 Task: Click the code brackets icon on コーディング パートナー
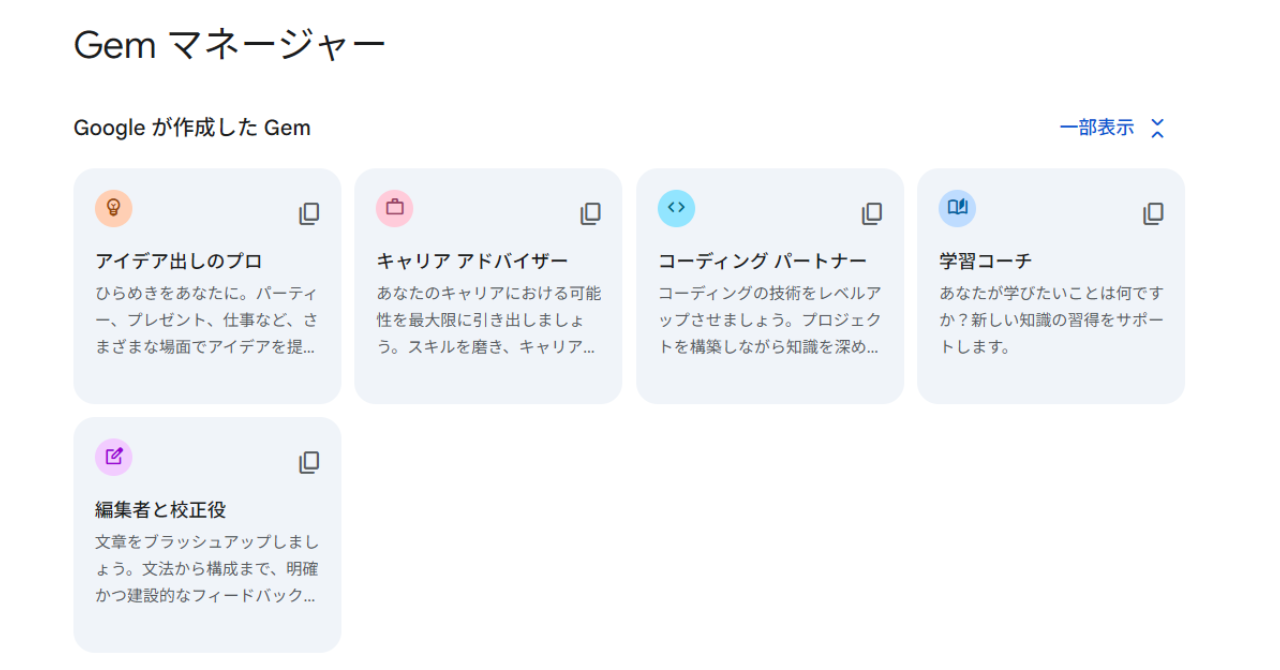click(x=676, y=208)
